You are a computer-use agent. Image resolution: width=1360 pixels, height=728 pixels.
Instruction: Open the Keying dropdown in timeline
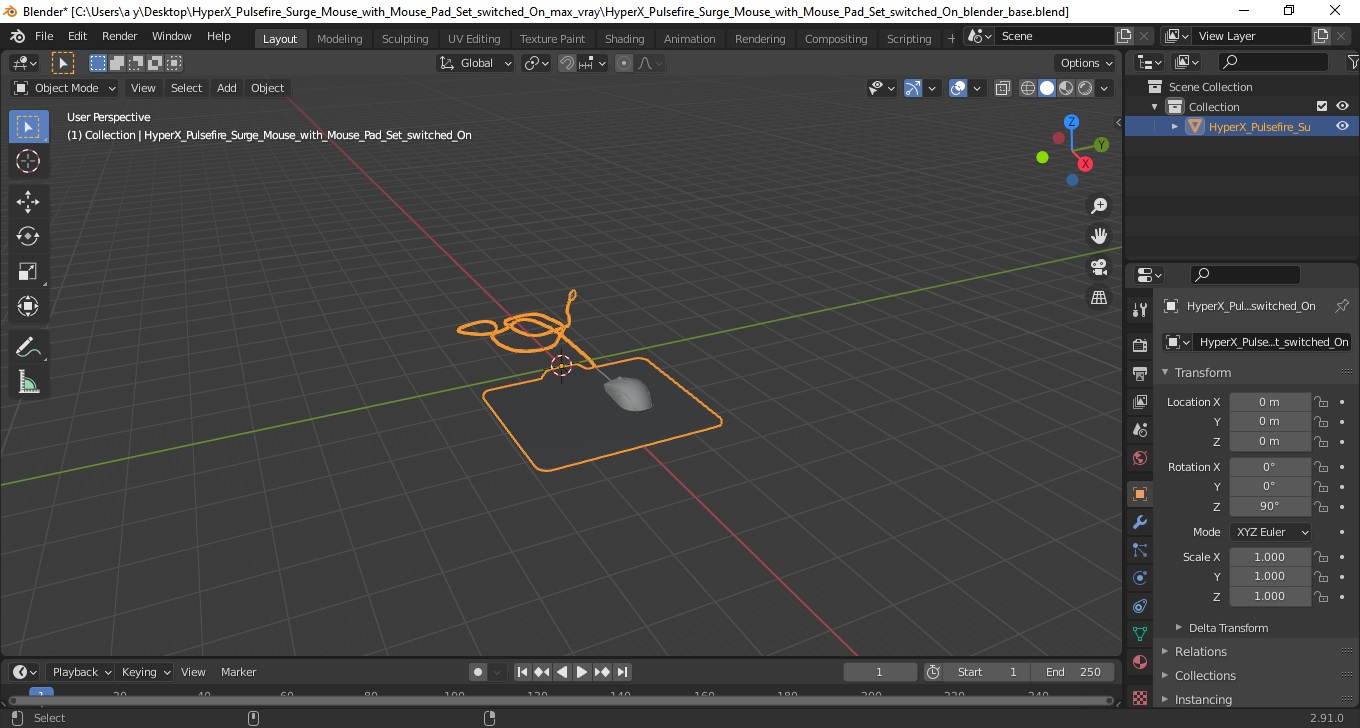[x=145, y=672]
